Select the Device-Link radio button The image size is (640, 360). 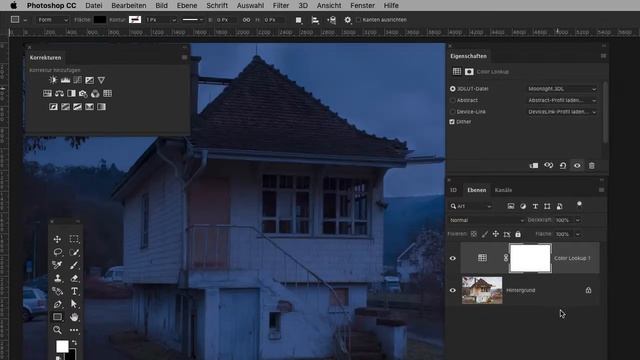click(x=453, y=111)
